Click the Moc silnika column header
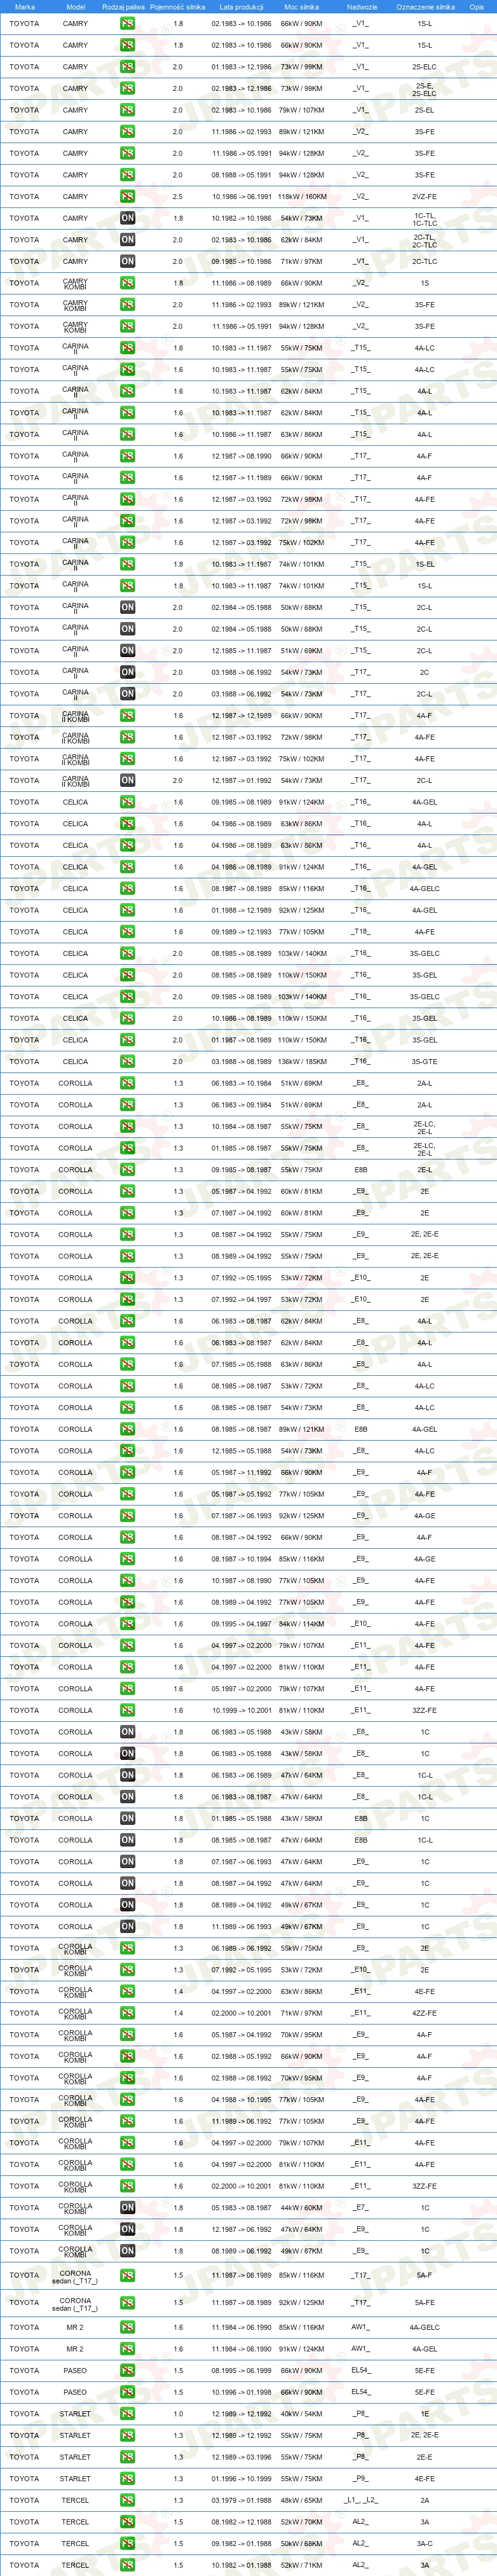Screen dimensions: 497x2576 coord(302,7)
